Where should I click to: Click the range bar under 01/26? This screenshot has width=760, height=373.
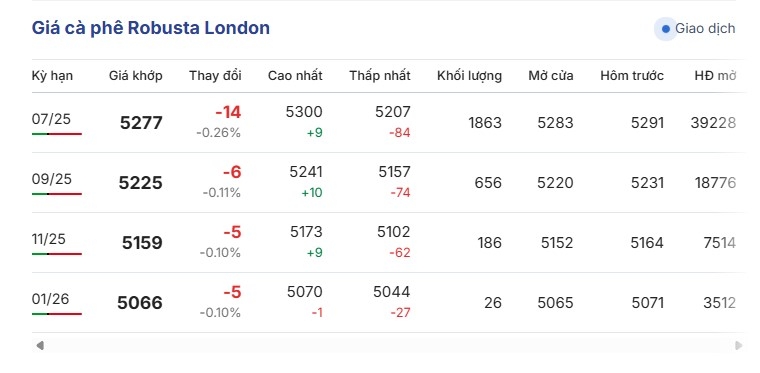57,314
